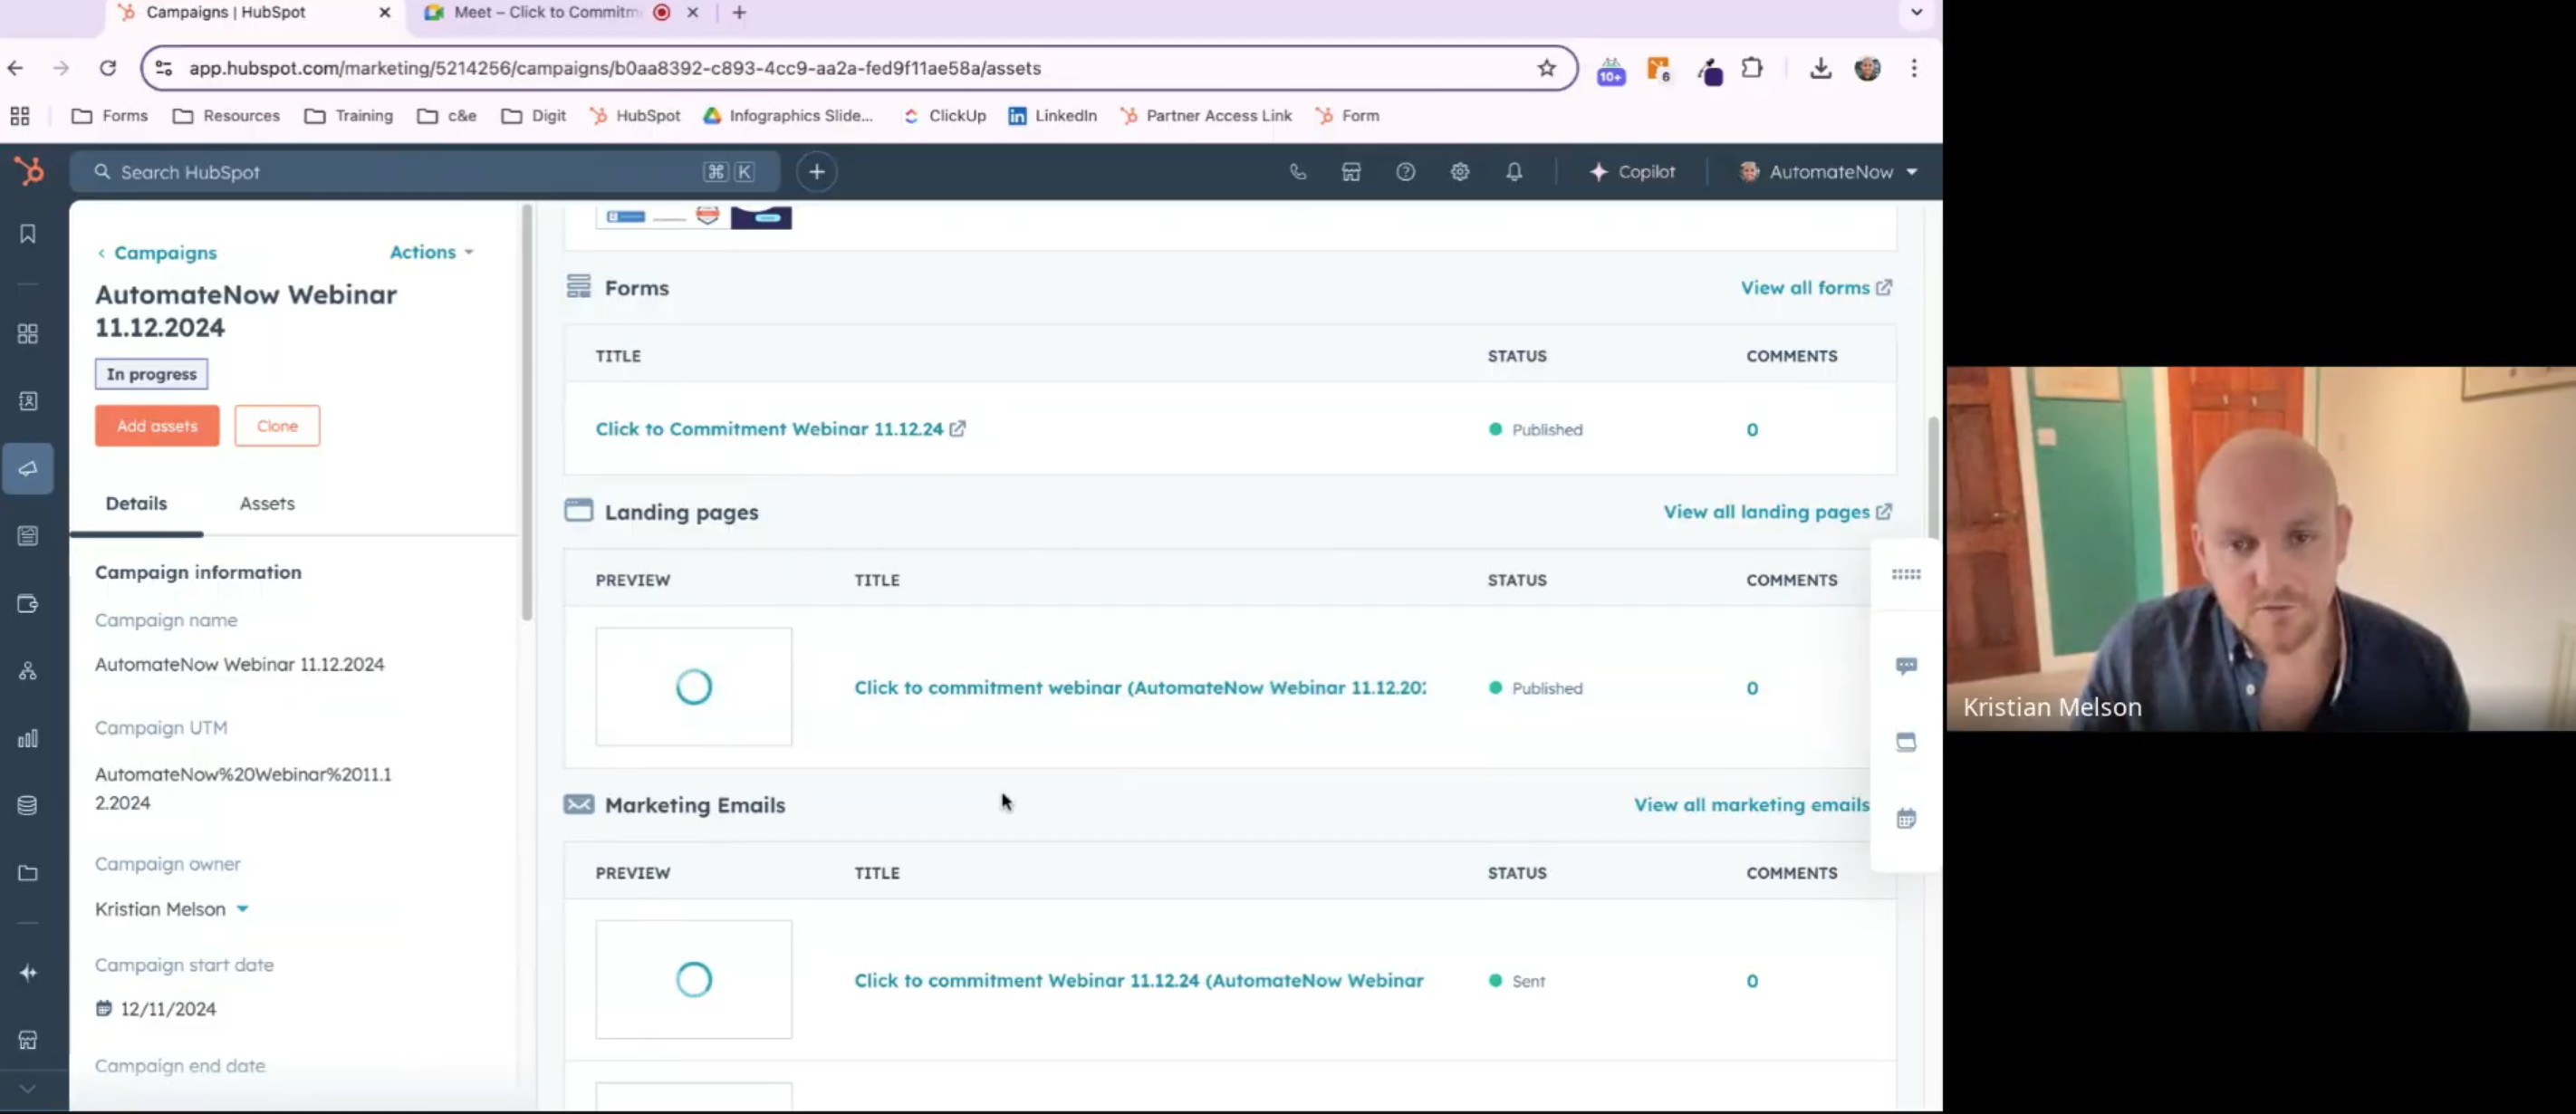2576x1114 pixels.
Task: Open Chrome downloads icon
Action: tap(1820, 68)
